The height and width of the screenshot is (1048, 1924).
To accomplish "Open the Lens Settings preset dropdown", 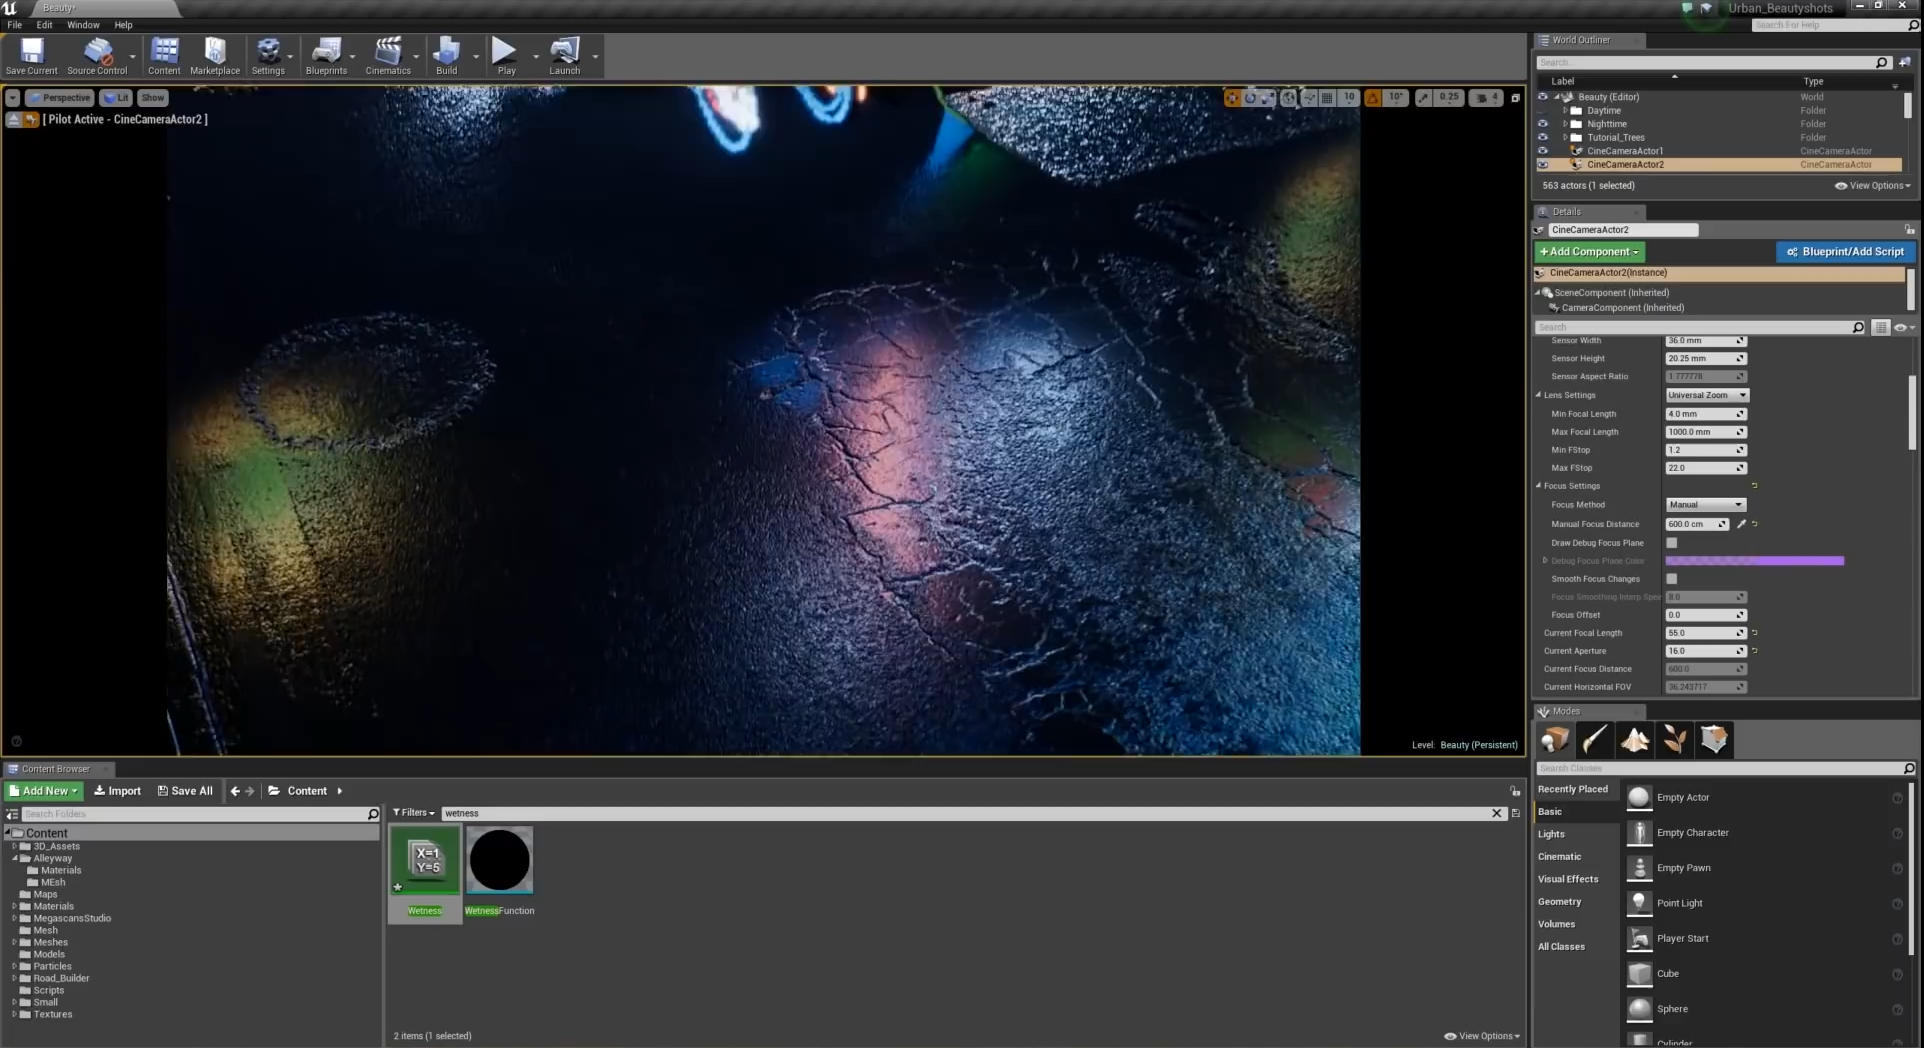I will pyautogui.click(x=1707, y=395).
